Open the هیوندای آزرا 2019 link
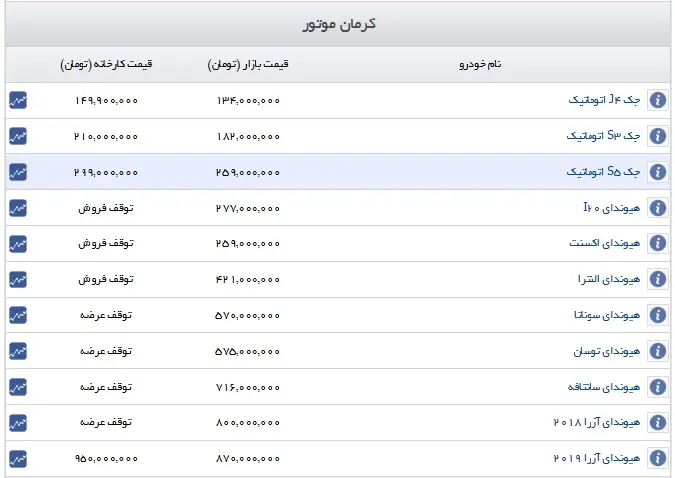This screenshot has height=478, width=675. point(597,458)
